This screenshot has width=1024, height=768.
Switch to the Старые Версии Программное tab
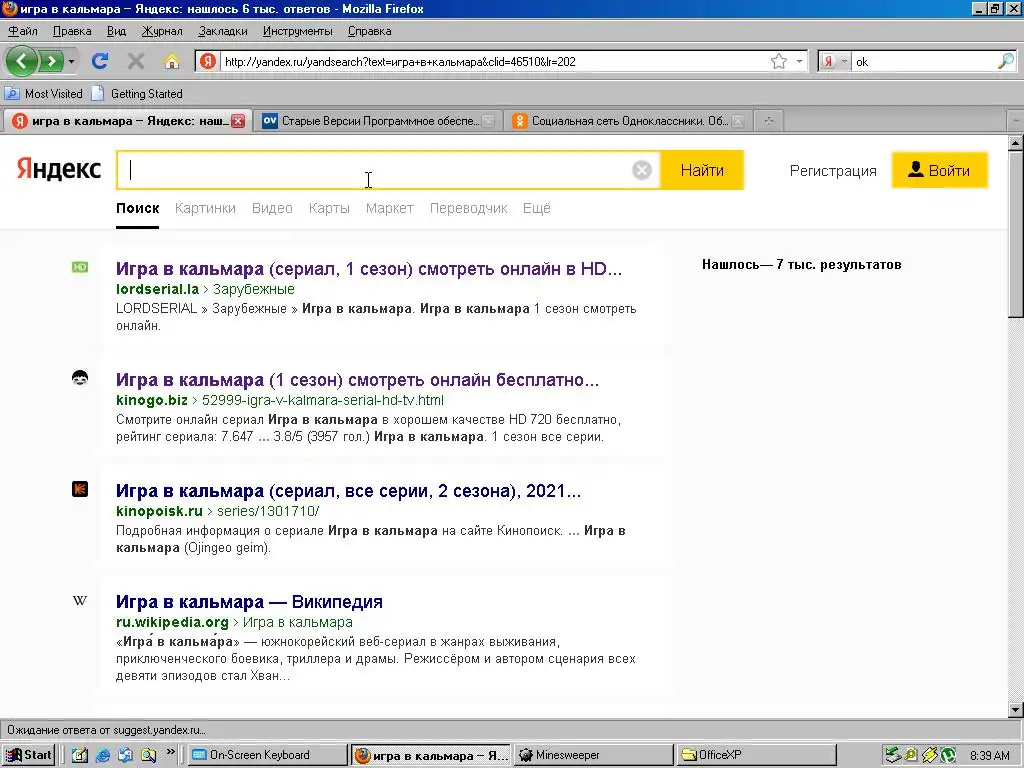tap(375, 121)
